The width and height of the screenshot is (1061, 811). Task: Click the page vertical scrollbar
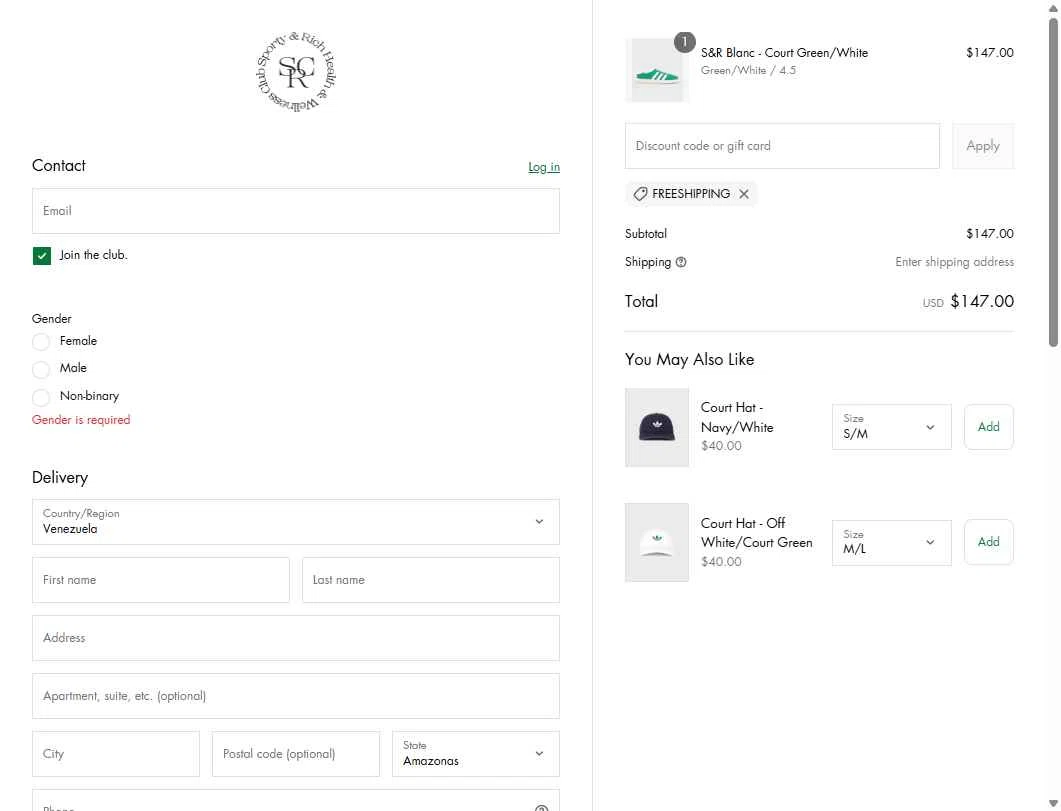click(x=1053, y=183)
